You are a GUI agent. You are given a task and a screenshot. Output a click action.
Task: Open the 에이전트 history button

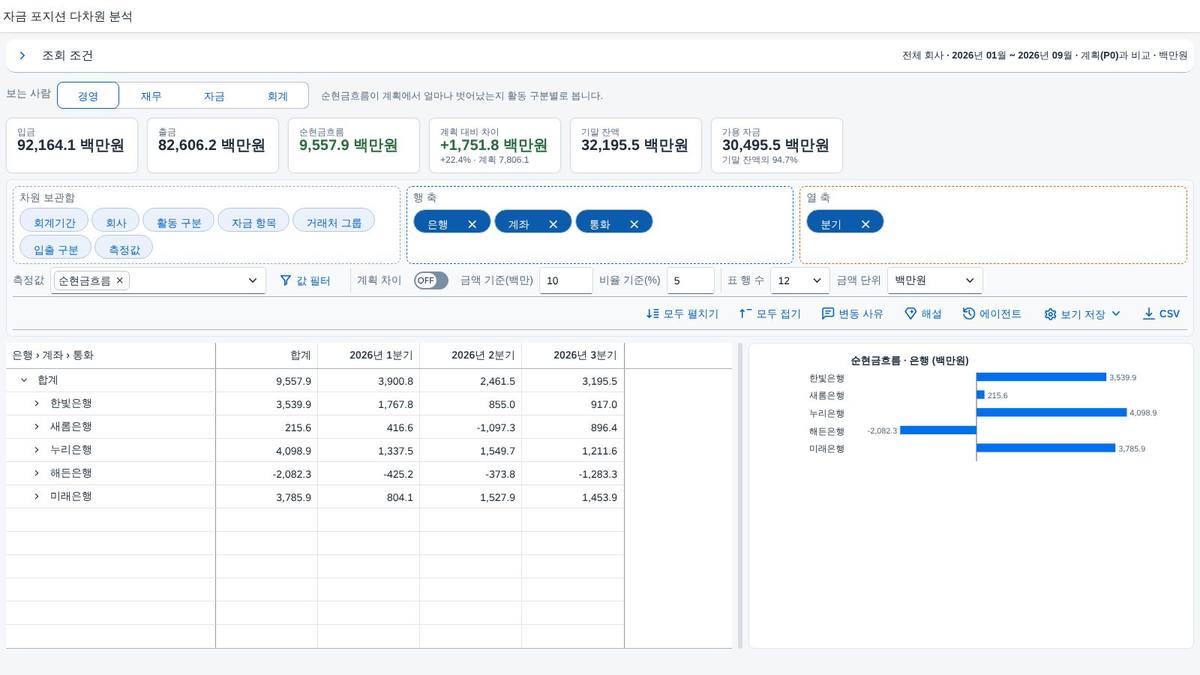point(992,314)
